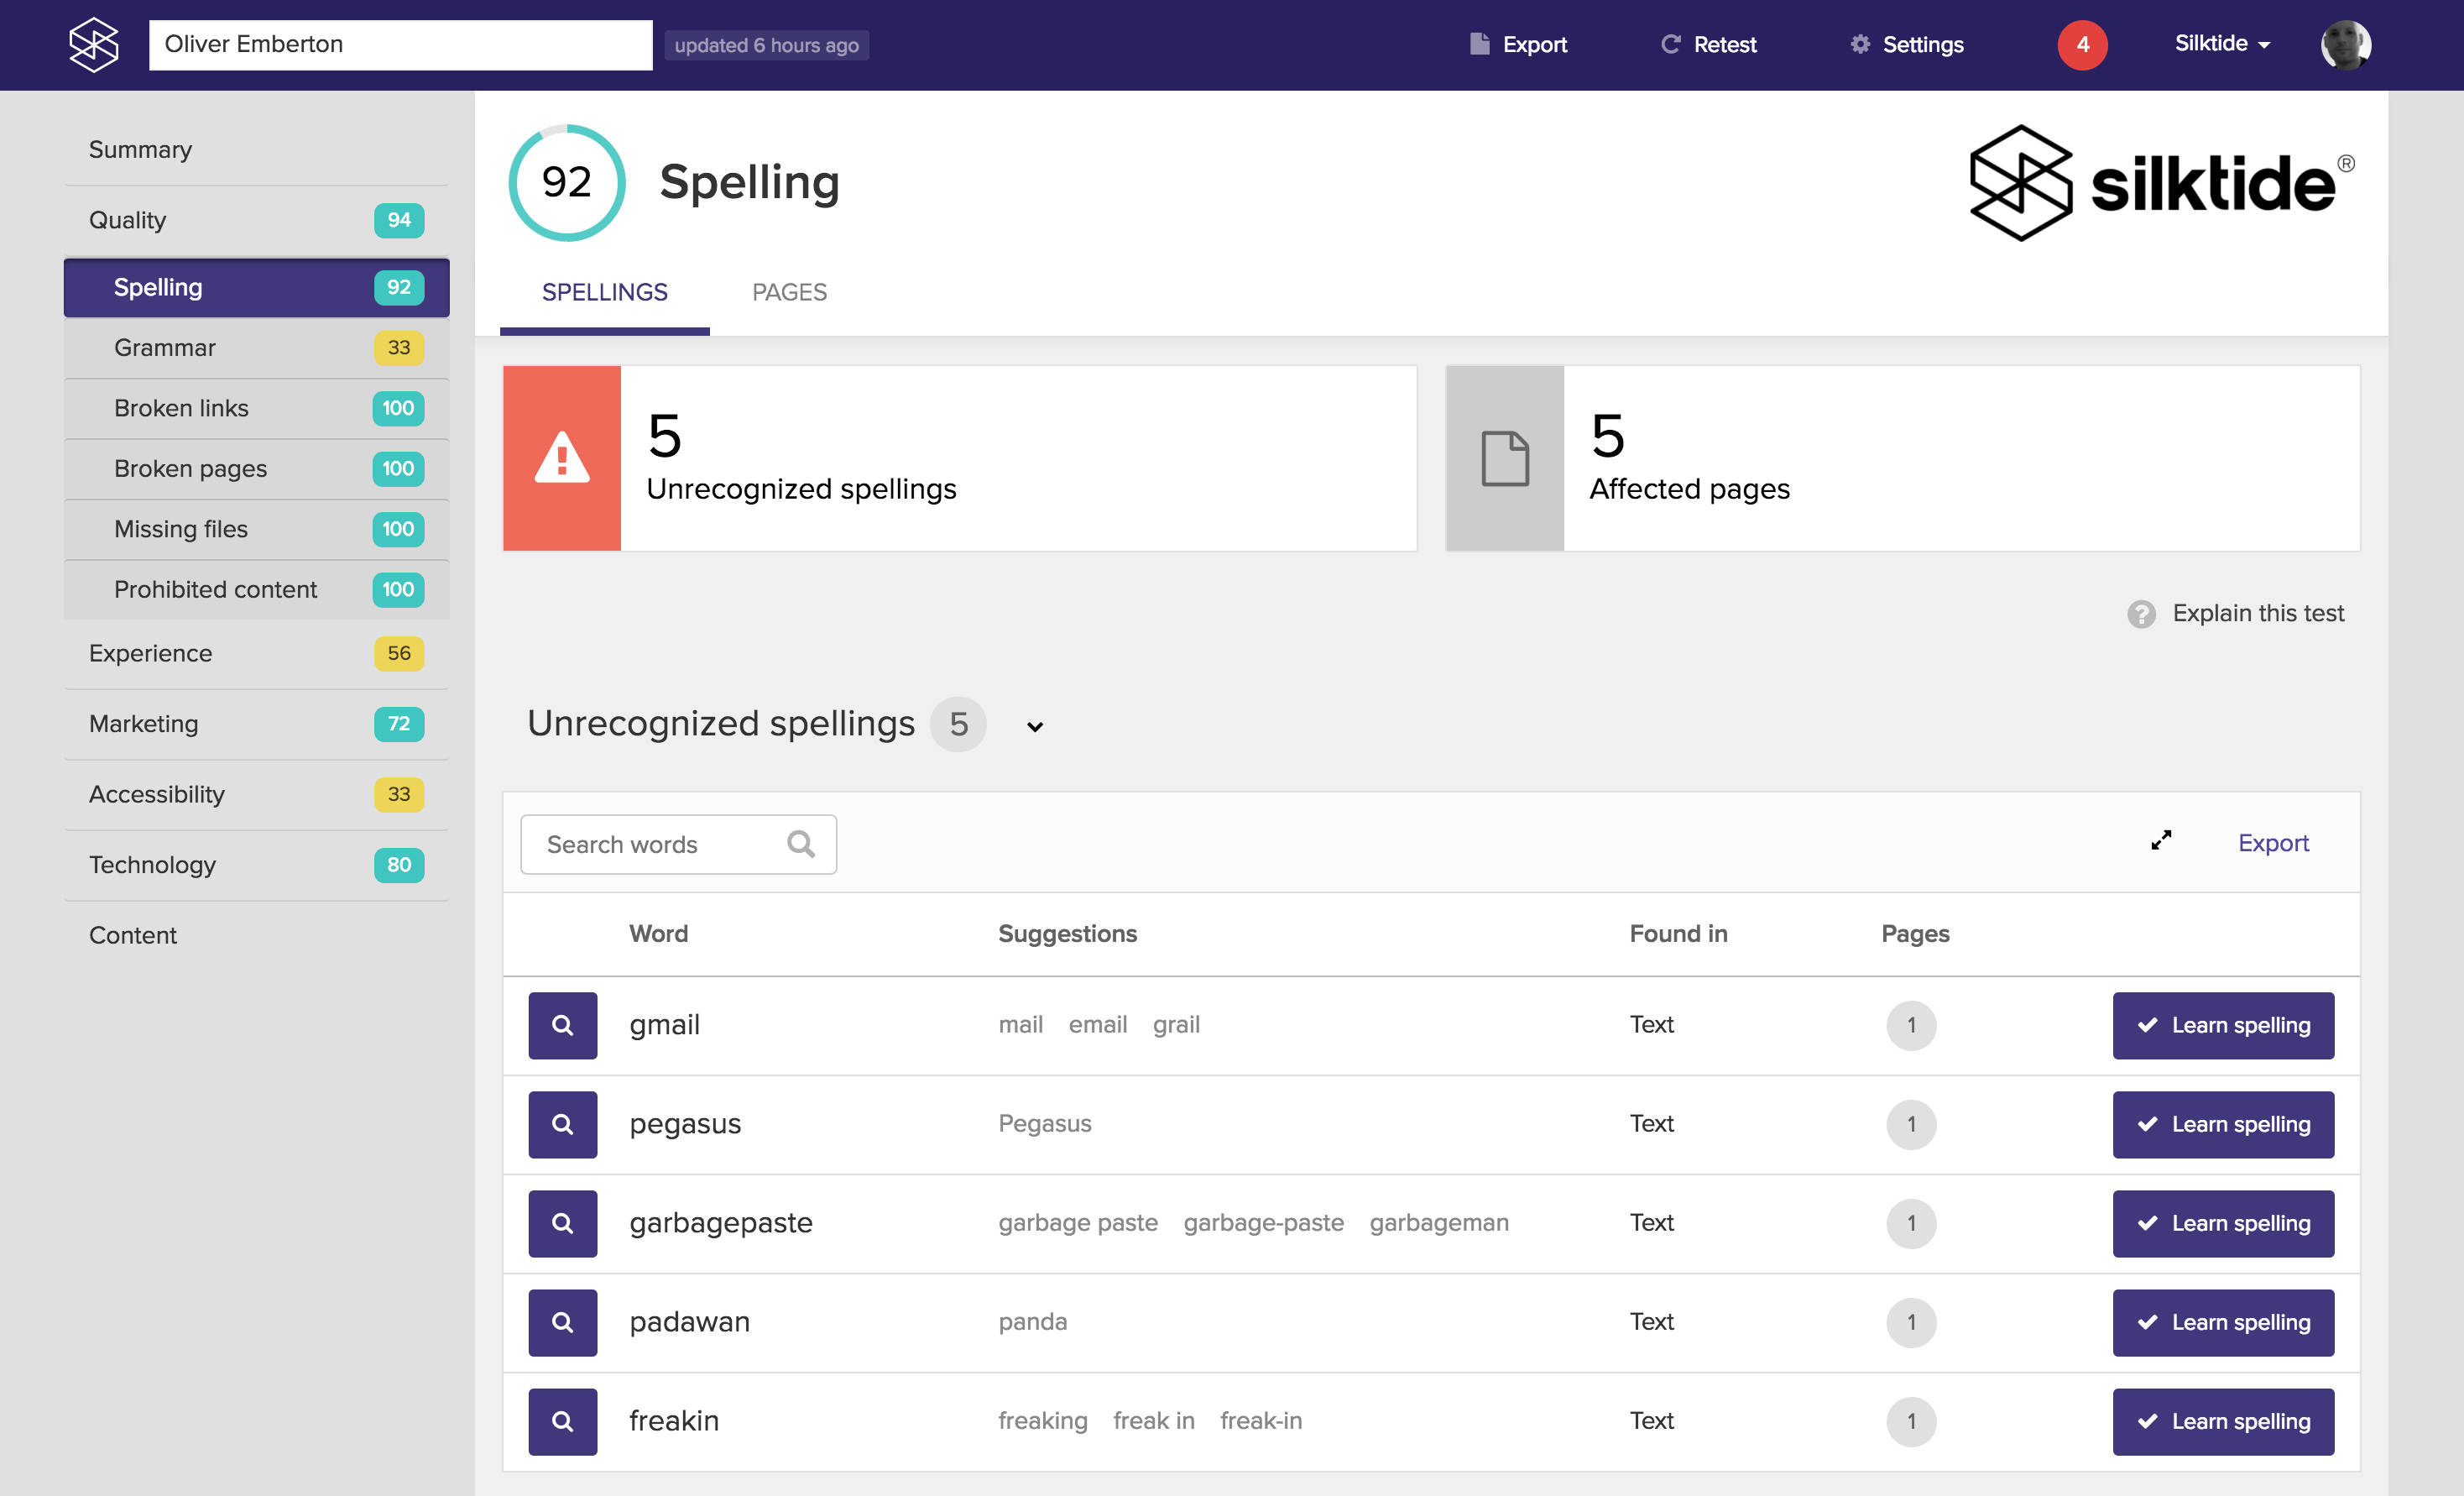The image size is (2464, 1496).
Task: Click Explain this test link
Action: [x=2257, y=613]
